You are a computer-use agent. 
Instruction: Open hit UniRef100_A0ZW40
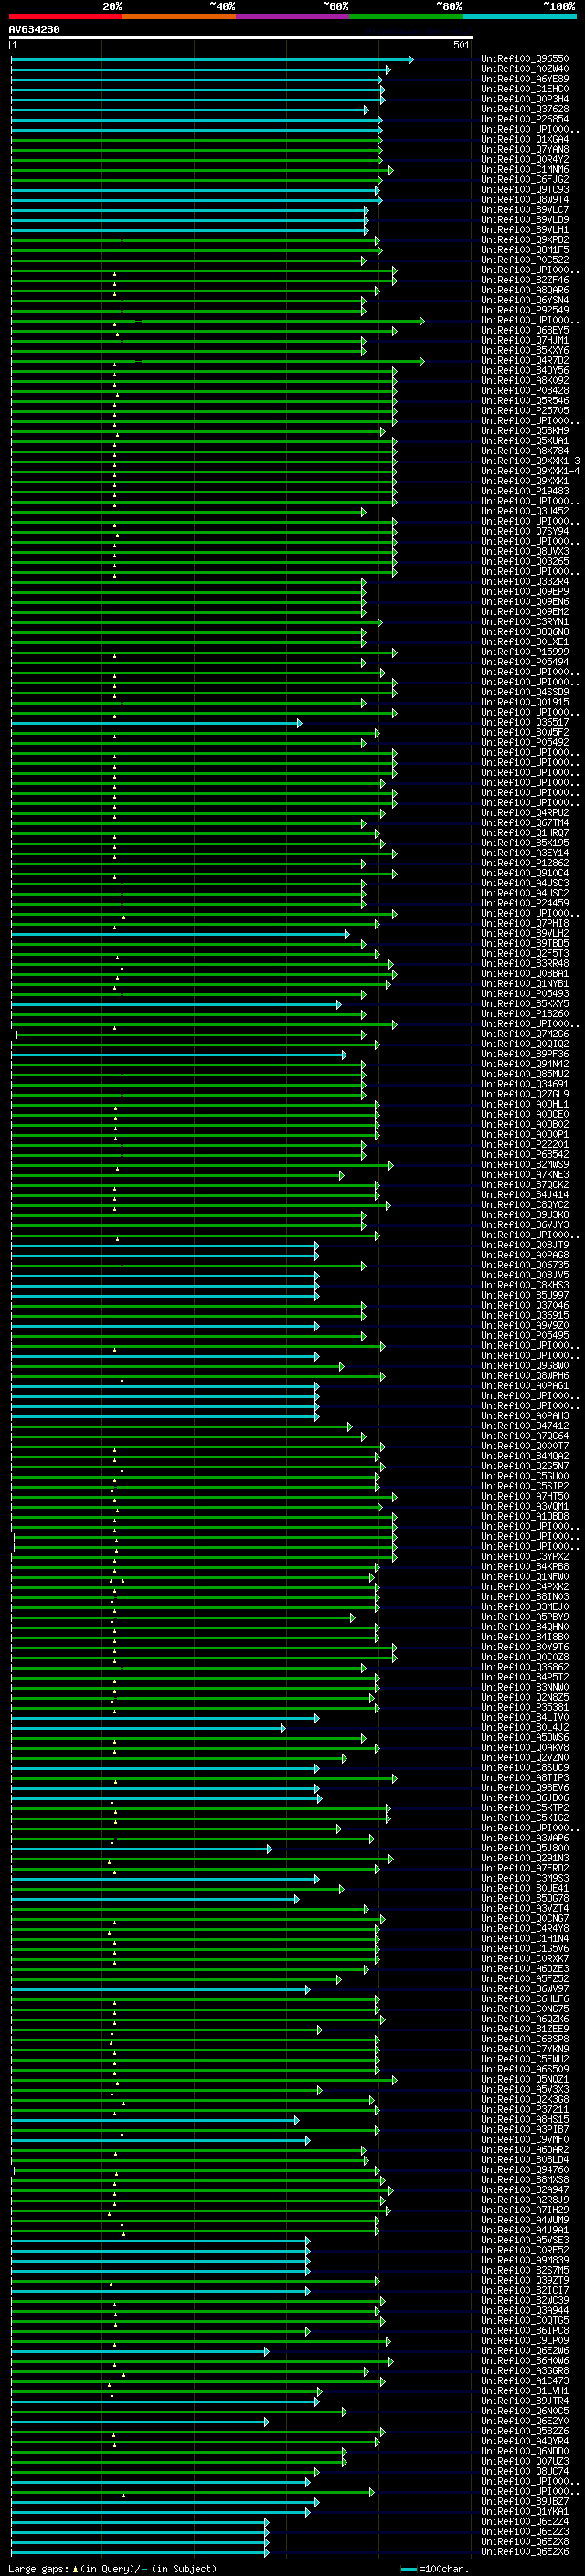click(525, 69)
